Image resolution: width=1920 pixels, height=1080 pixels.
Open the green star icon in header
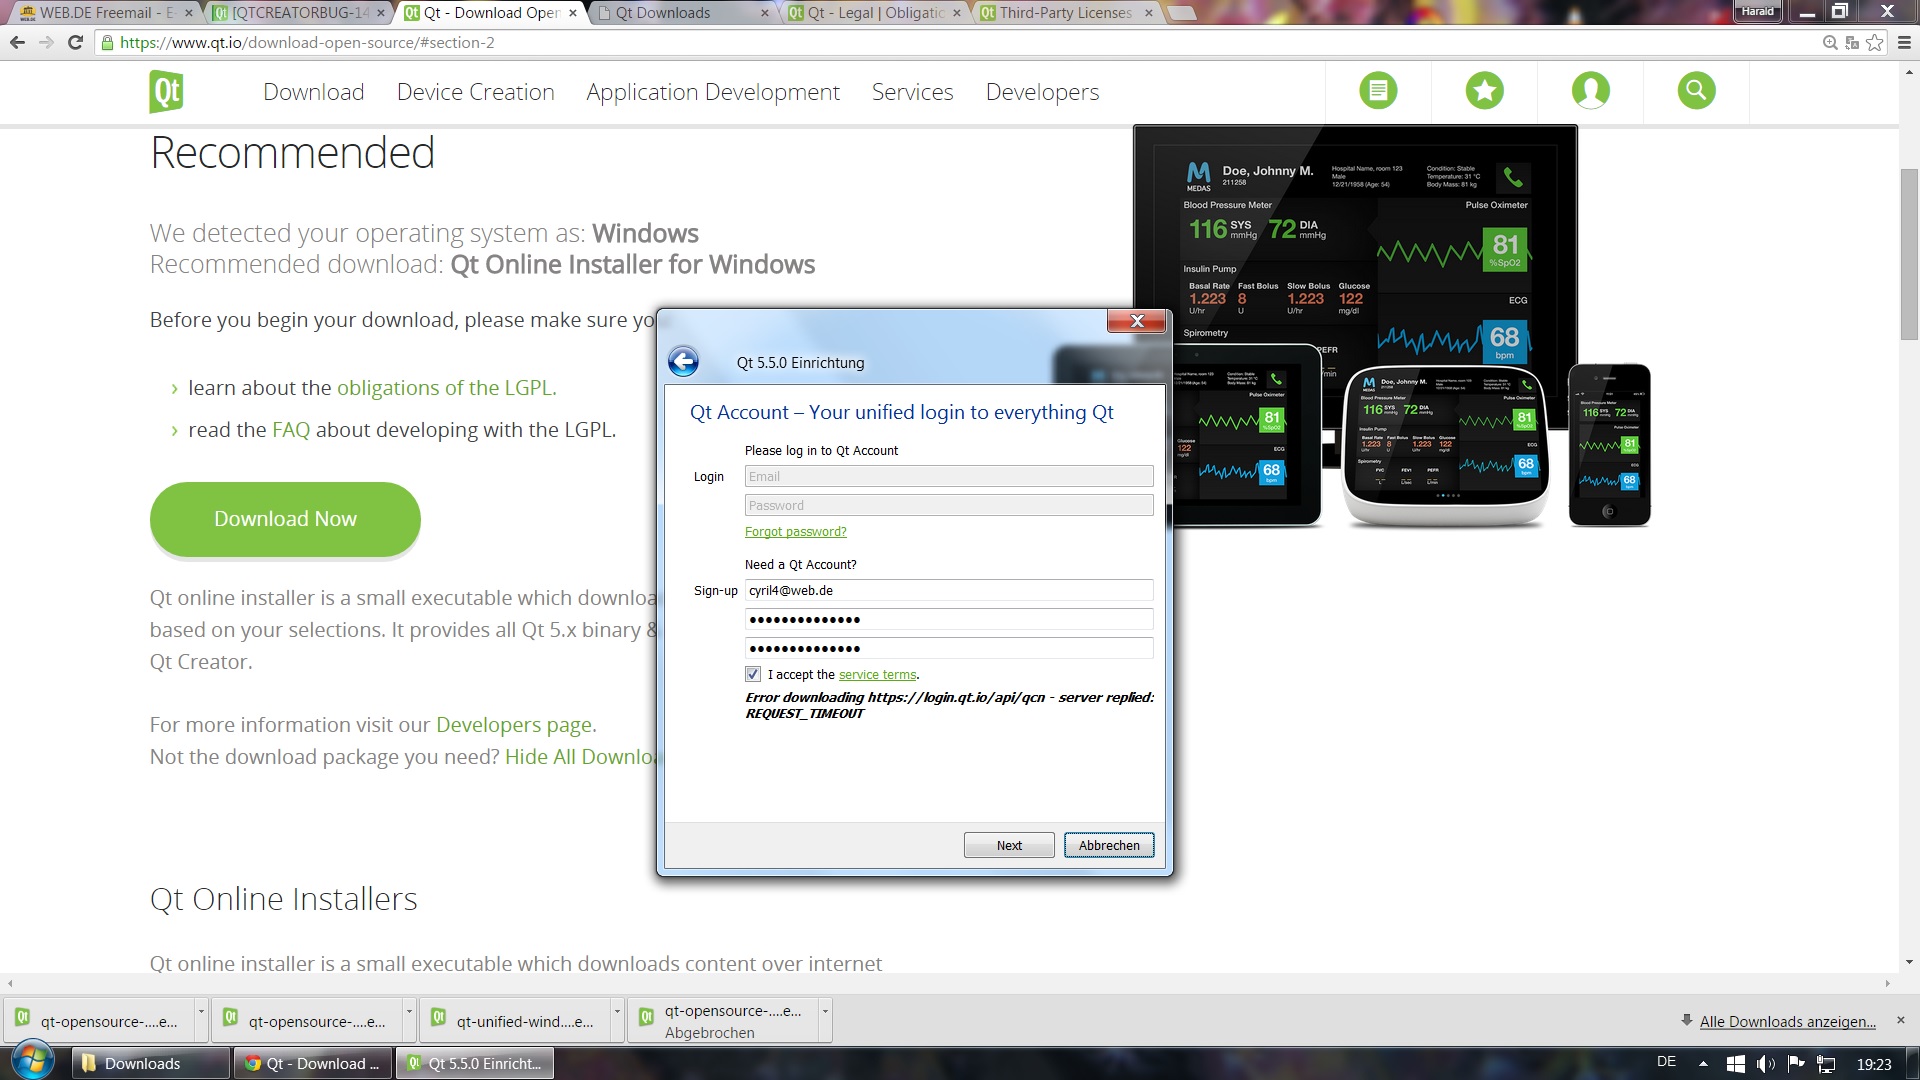1484,91
